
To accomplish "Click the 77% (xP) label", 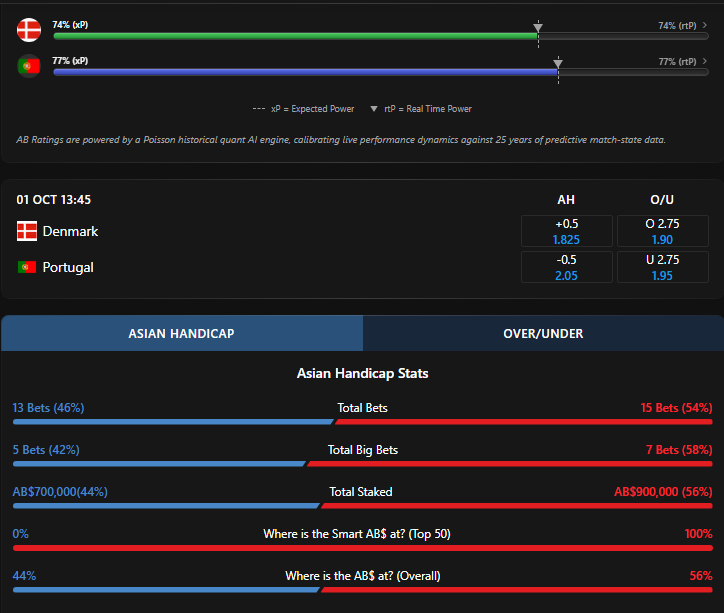I will click(x=70, y=60).
